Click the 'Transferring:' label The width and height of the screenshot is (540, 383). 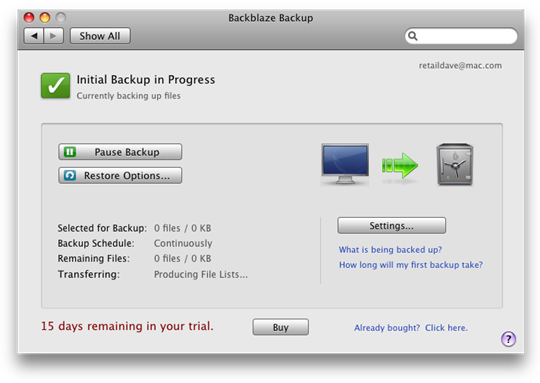click(89, 274)
